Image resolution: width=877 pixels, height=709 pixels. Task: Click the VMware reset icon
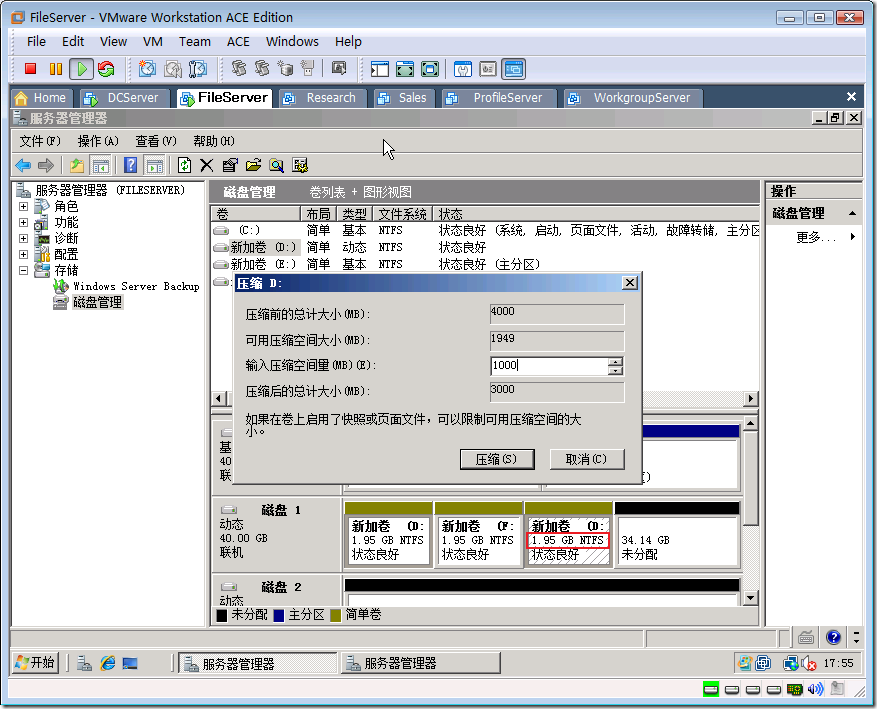coord(106,69)
